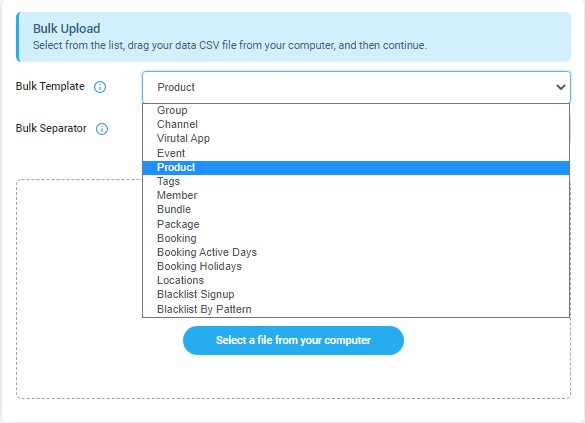Choose Channel in the dropdown list
The height and width of the screenshot is (423, 585).
[x=356, y=124]
